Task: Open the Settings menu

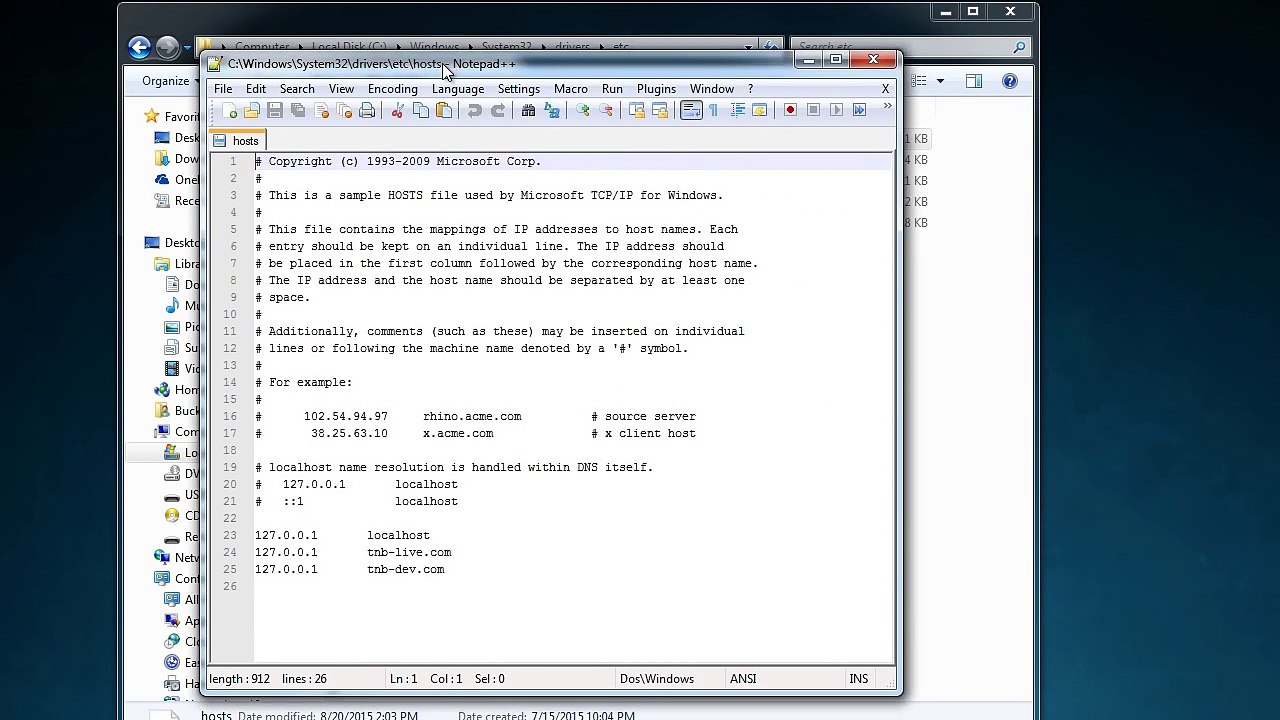Action: click(519, 89)
